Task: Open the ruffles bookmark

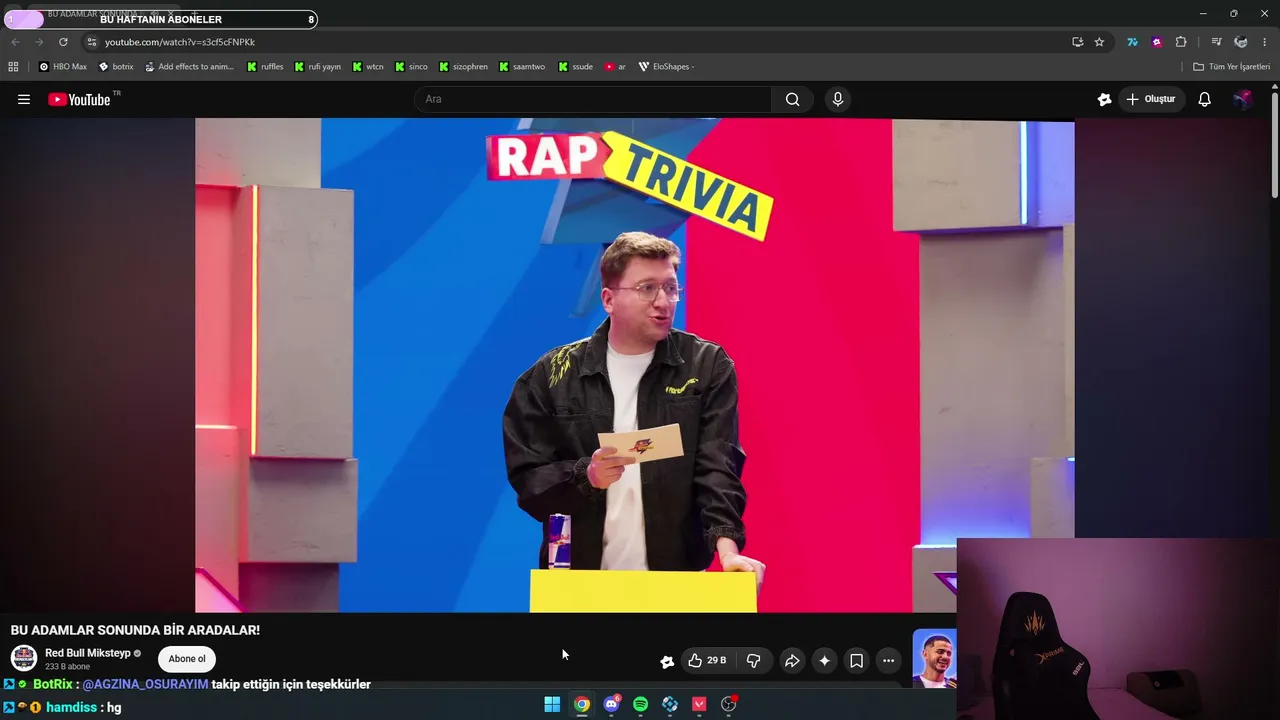Action: [x=266, y=67]
